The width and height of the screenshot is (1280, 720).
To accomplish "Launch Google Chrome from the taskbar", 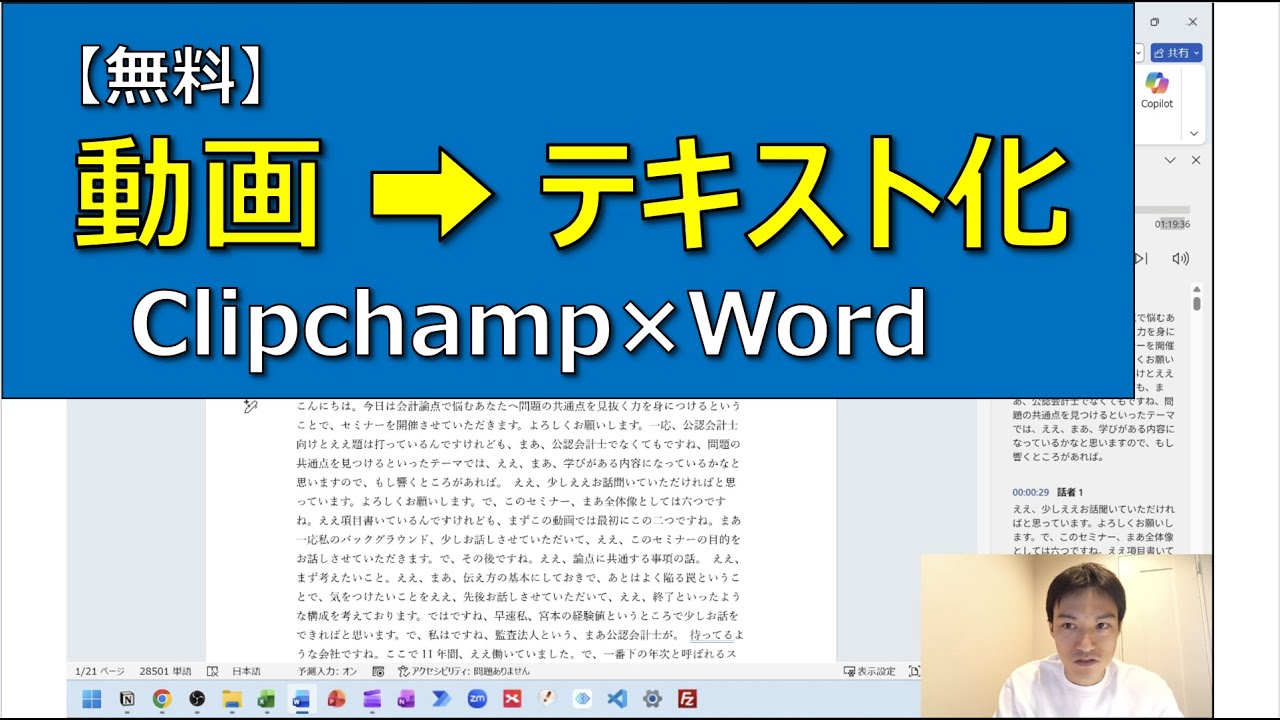I will (x=162, y=699).
